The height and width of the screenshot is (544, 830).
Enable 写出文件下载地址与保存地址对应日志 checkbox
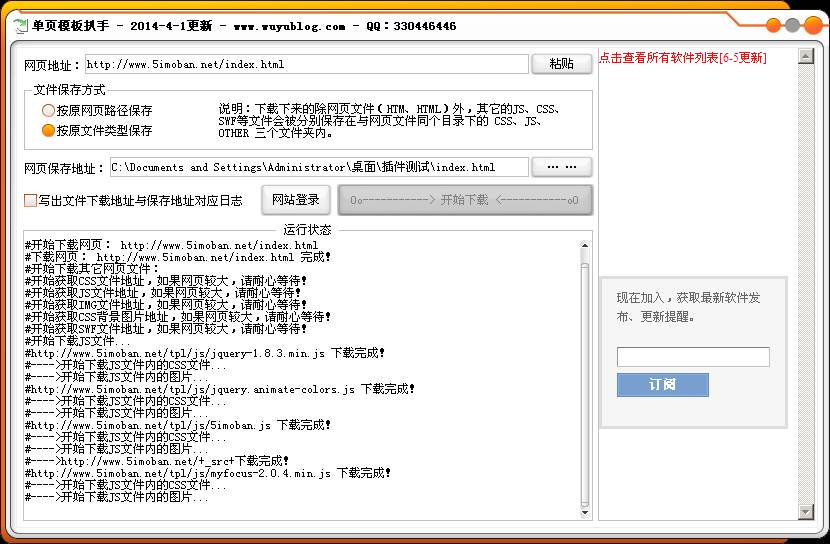pos(31,200)
